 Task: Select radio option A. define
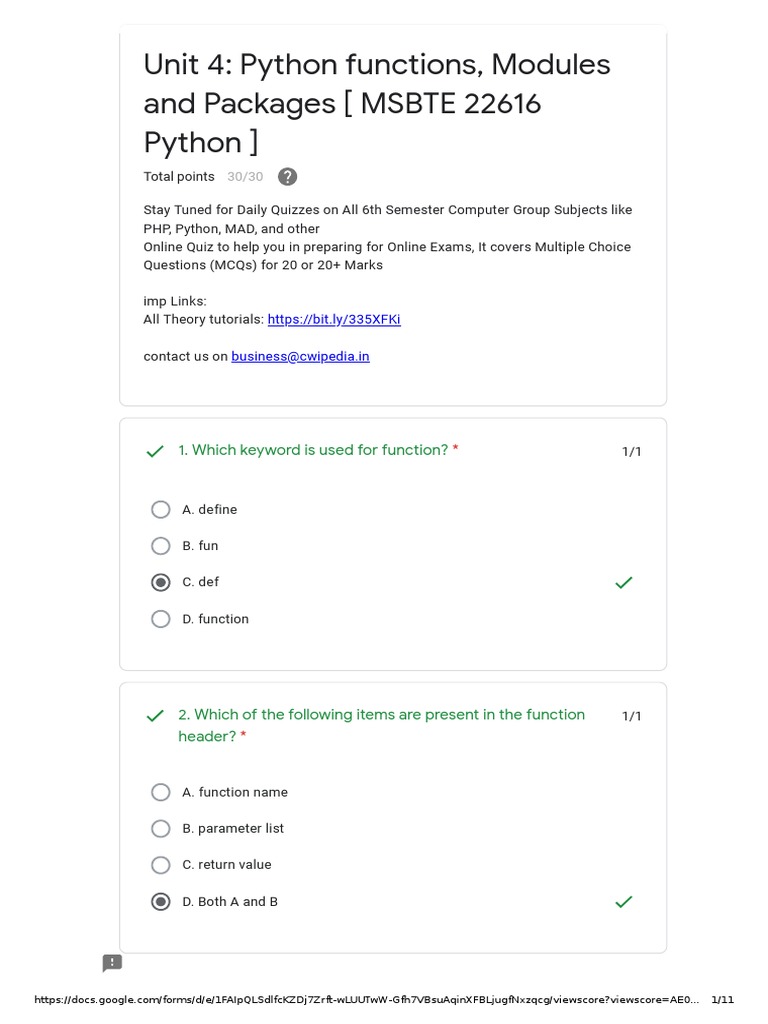coord(161,510)
